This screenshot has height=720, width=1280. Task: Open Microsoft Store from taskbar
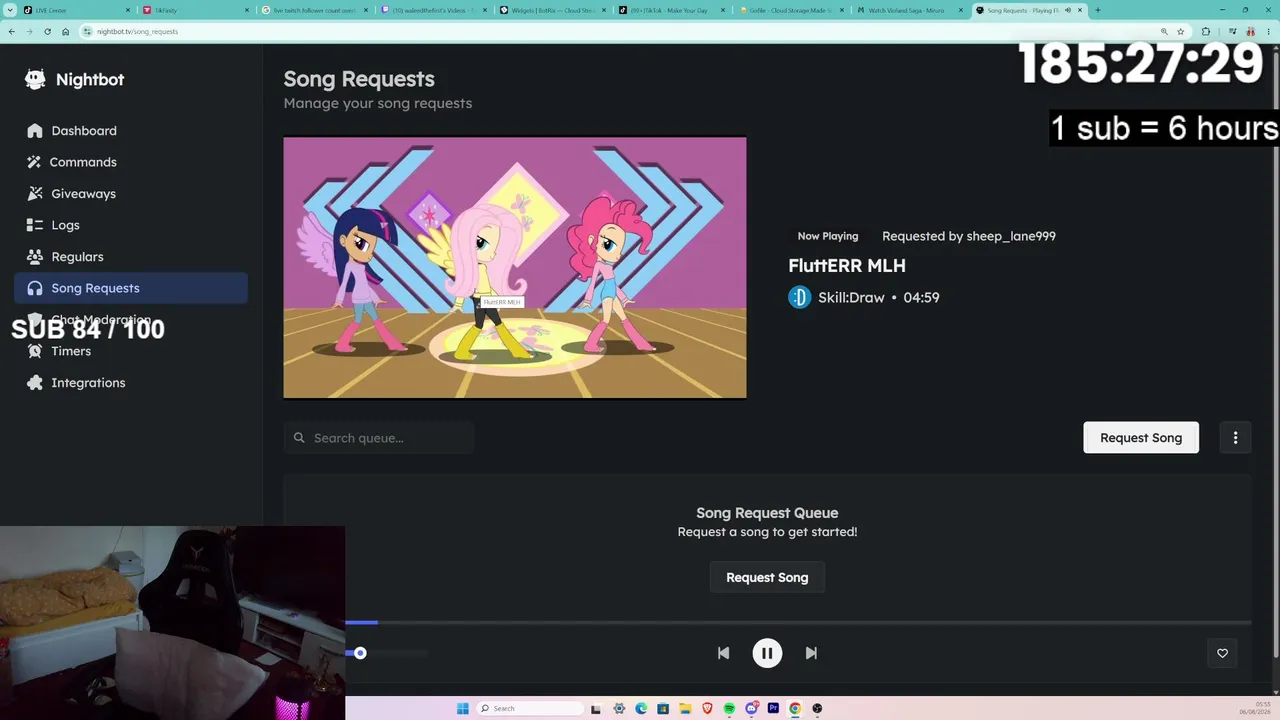(x=663, y=708)
